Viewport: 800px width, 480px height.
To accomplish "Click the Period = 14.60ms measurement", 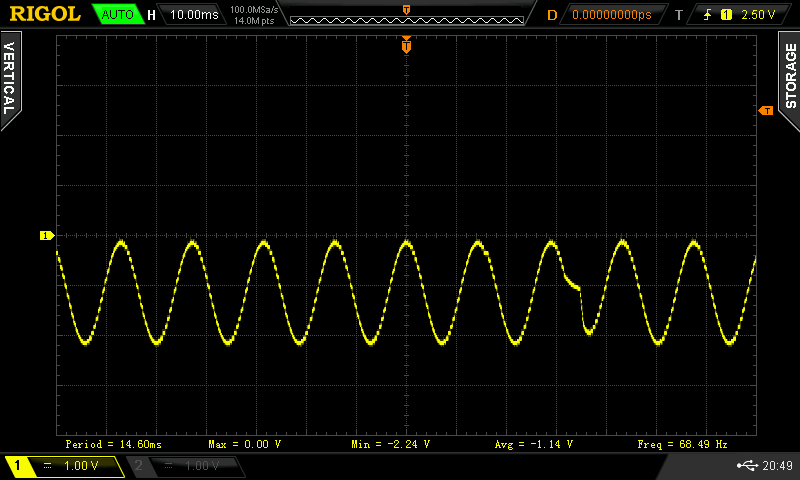I will 113,444.
